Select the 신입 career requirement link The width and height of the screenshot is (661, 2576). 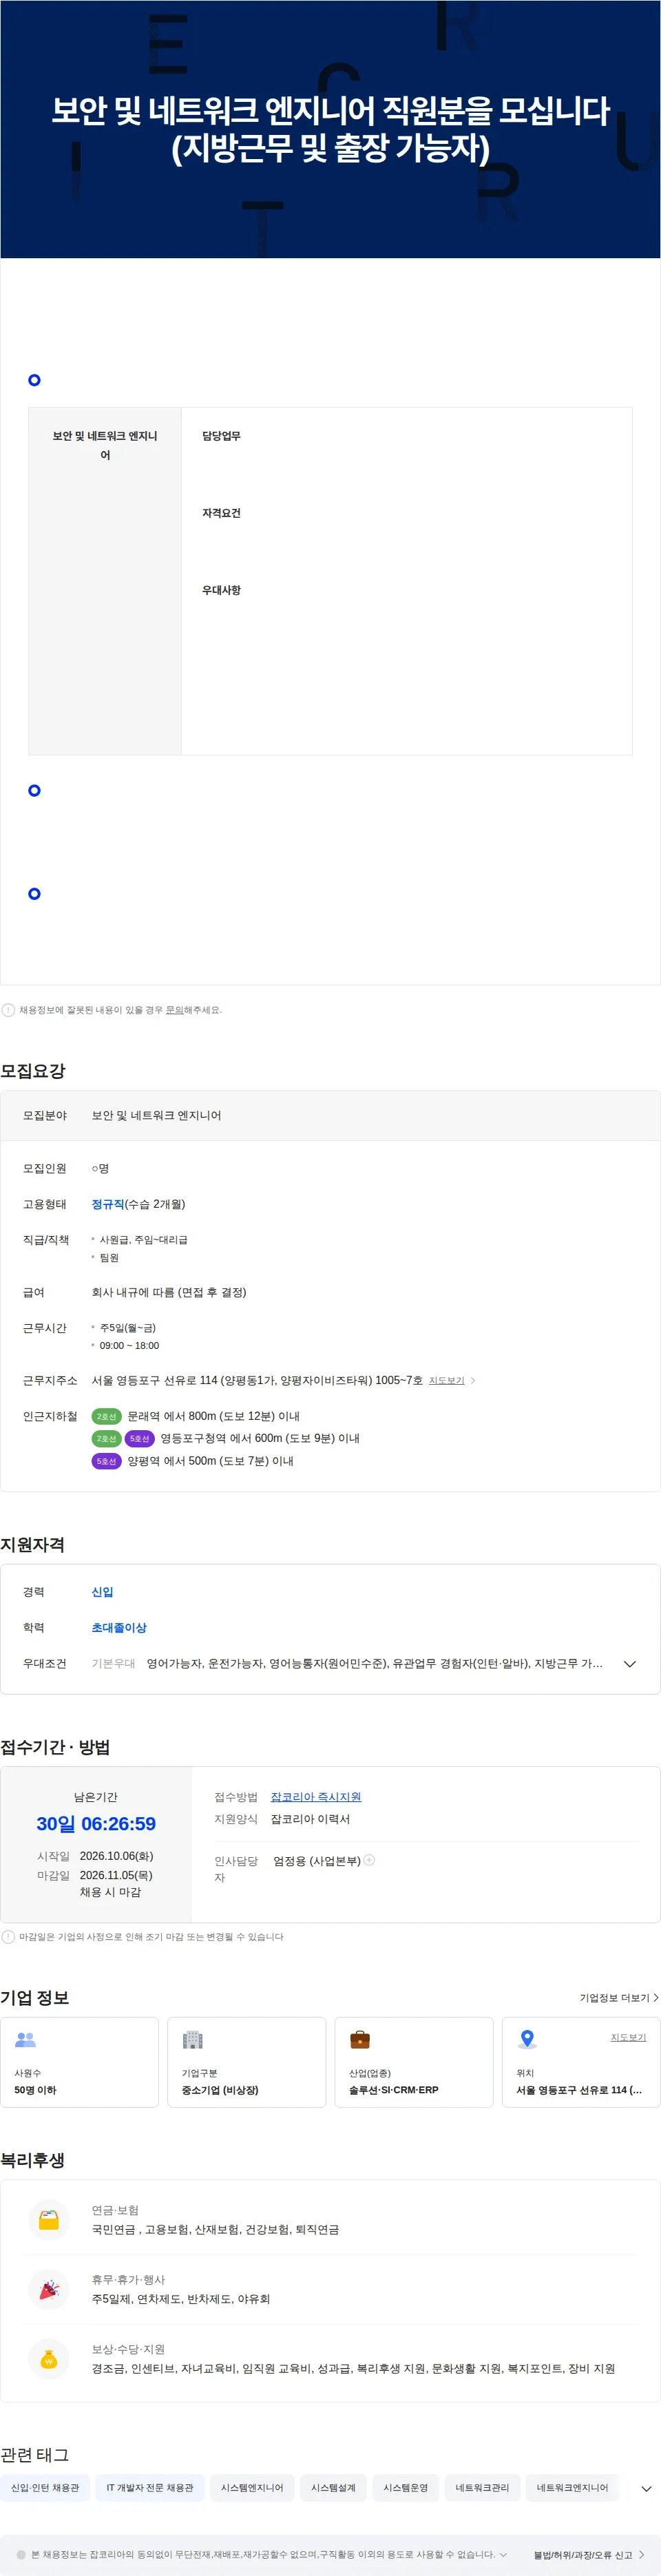(x=102, y=1592)
